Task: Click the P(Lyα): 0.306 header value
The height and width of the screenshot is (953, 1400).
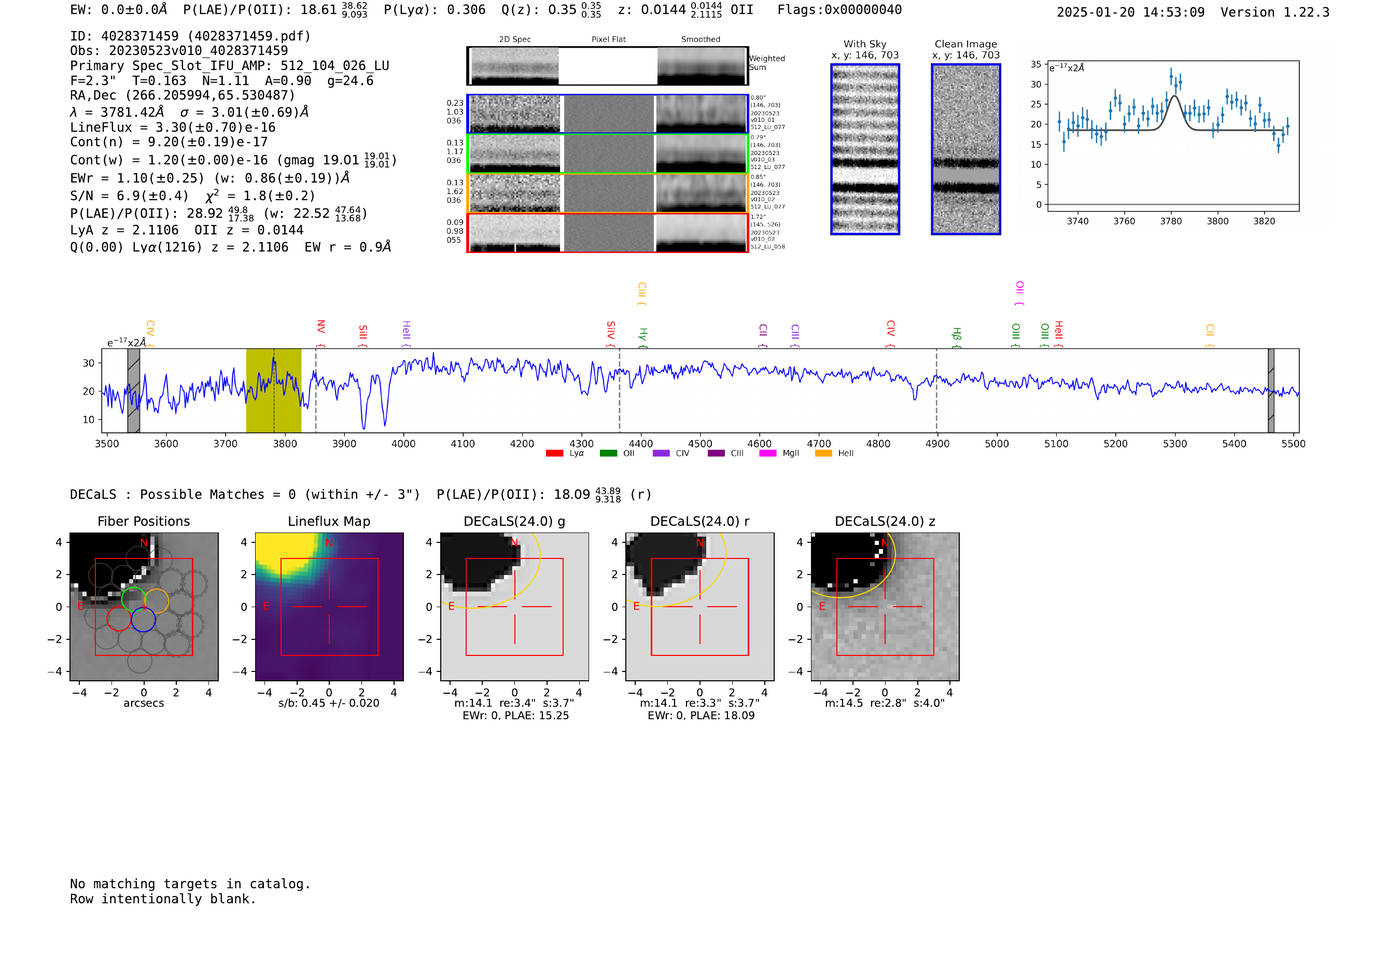Action: [x=434, y=10]
